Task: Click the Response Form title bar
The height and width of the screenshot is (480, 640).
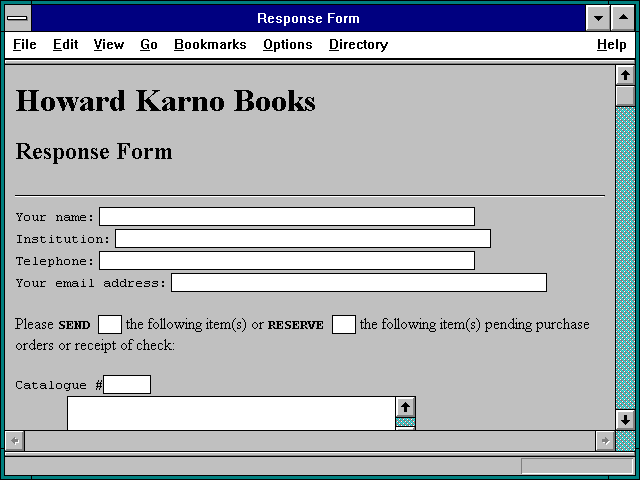Action: (308, 18)
